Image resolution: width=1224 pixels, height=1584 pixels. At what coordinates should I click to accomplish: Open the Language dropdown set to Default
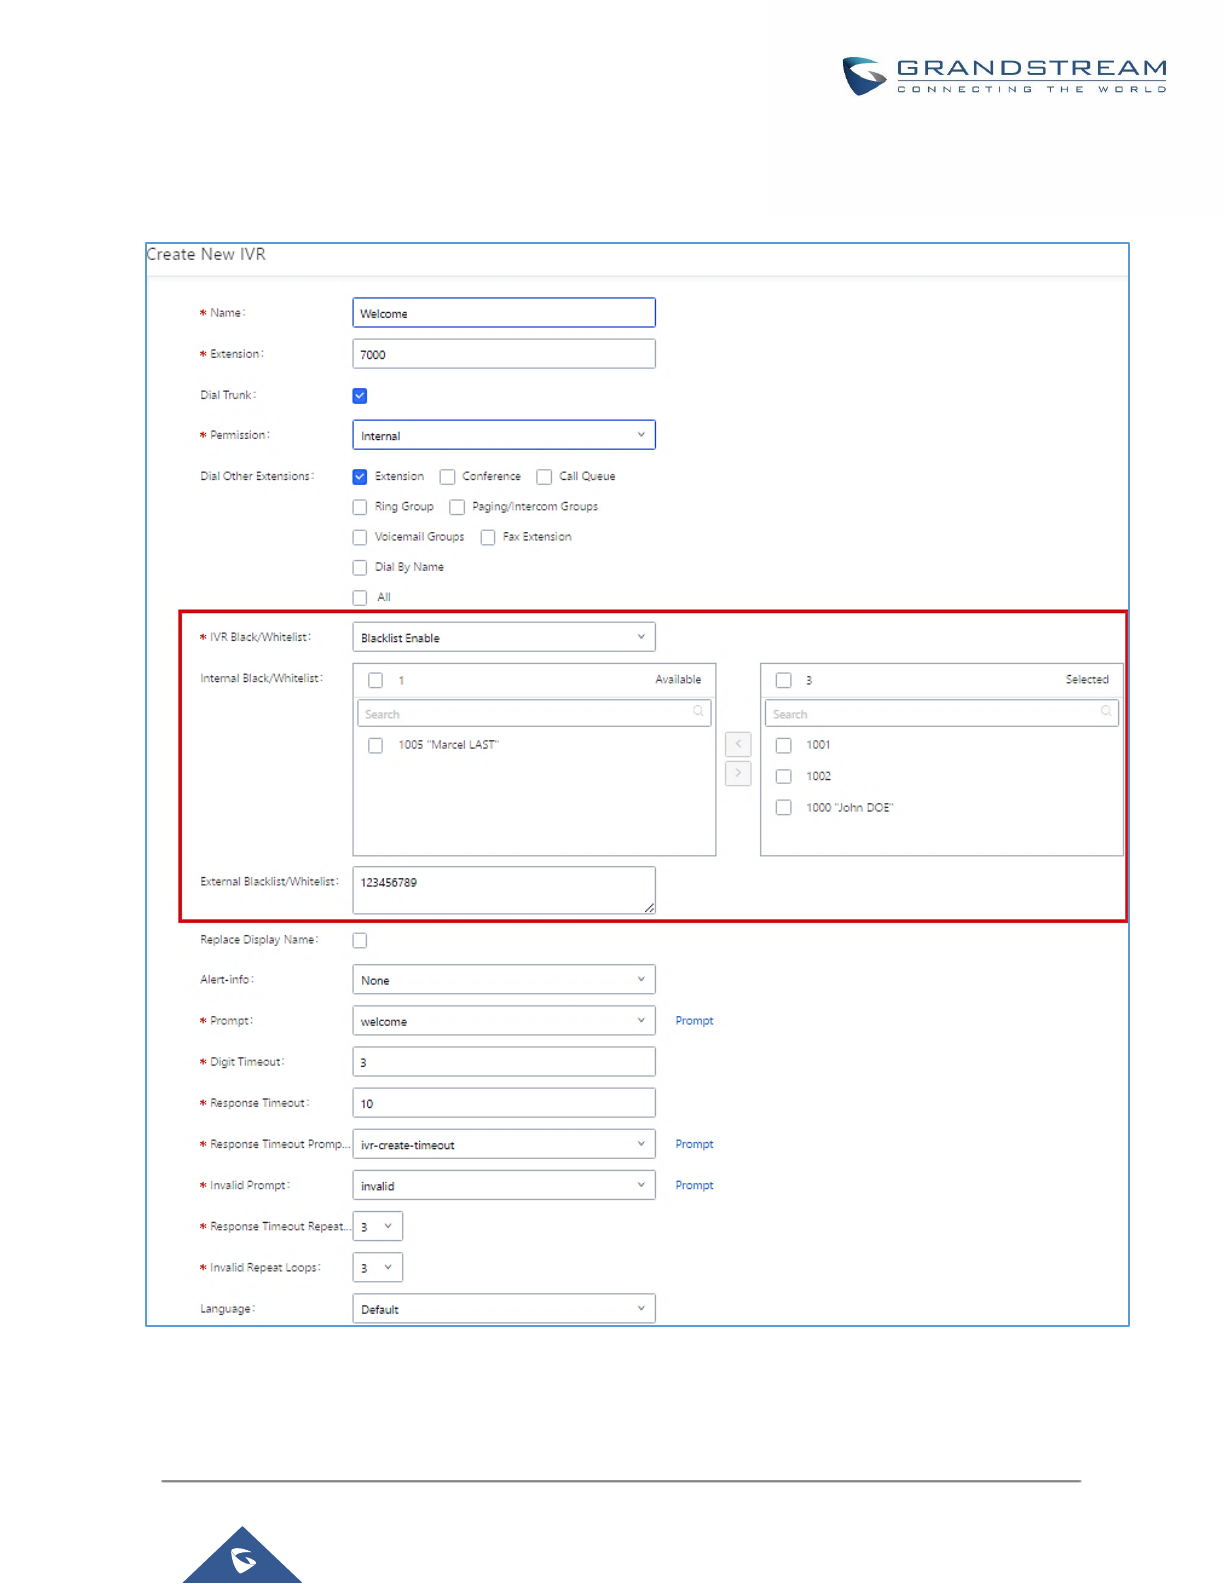(504, 1308)
